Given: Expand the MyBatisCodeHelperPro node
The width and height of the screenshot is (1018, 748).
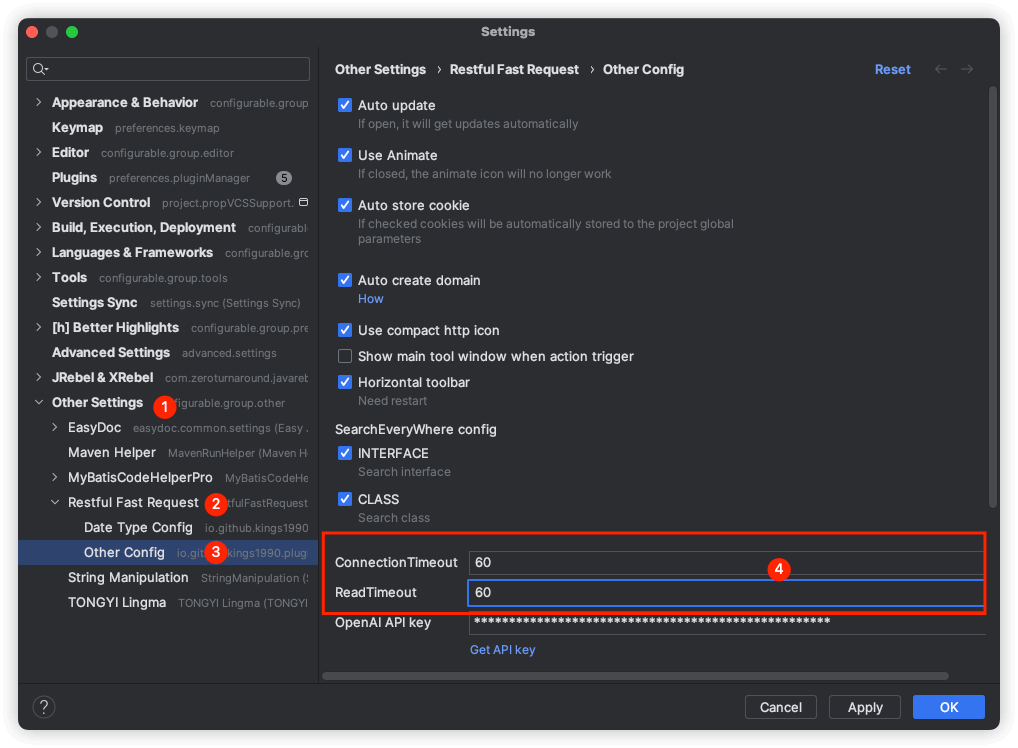Looking at the screenshot, I should point(55,477).
